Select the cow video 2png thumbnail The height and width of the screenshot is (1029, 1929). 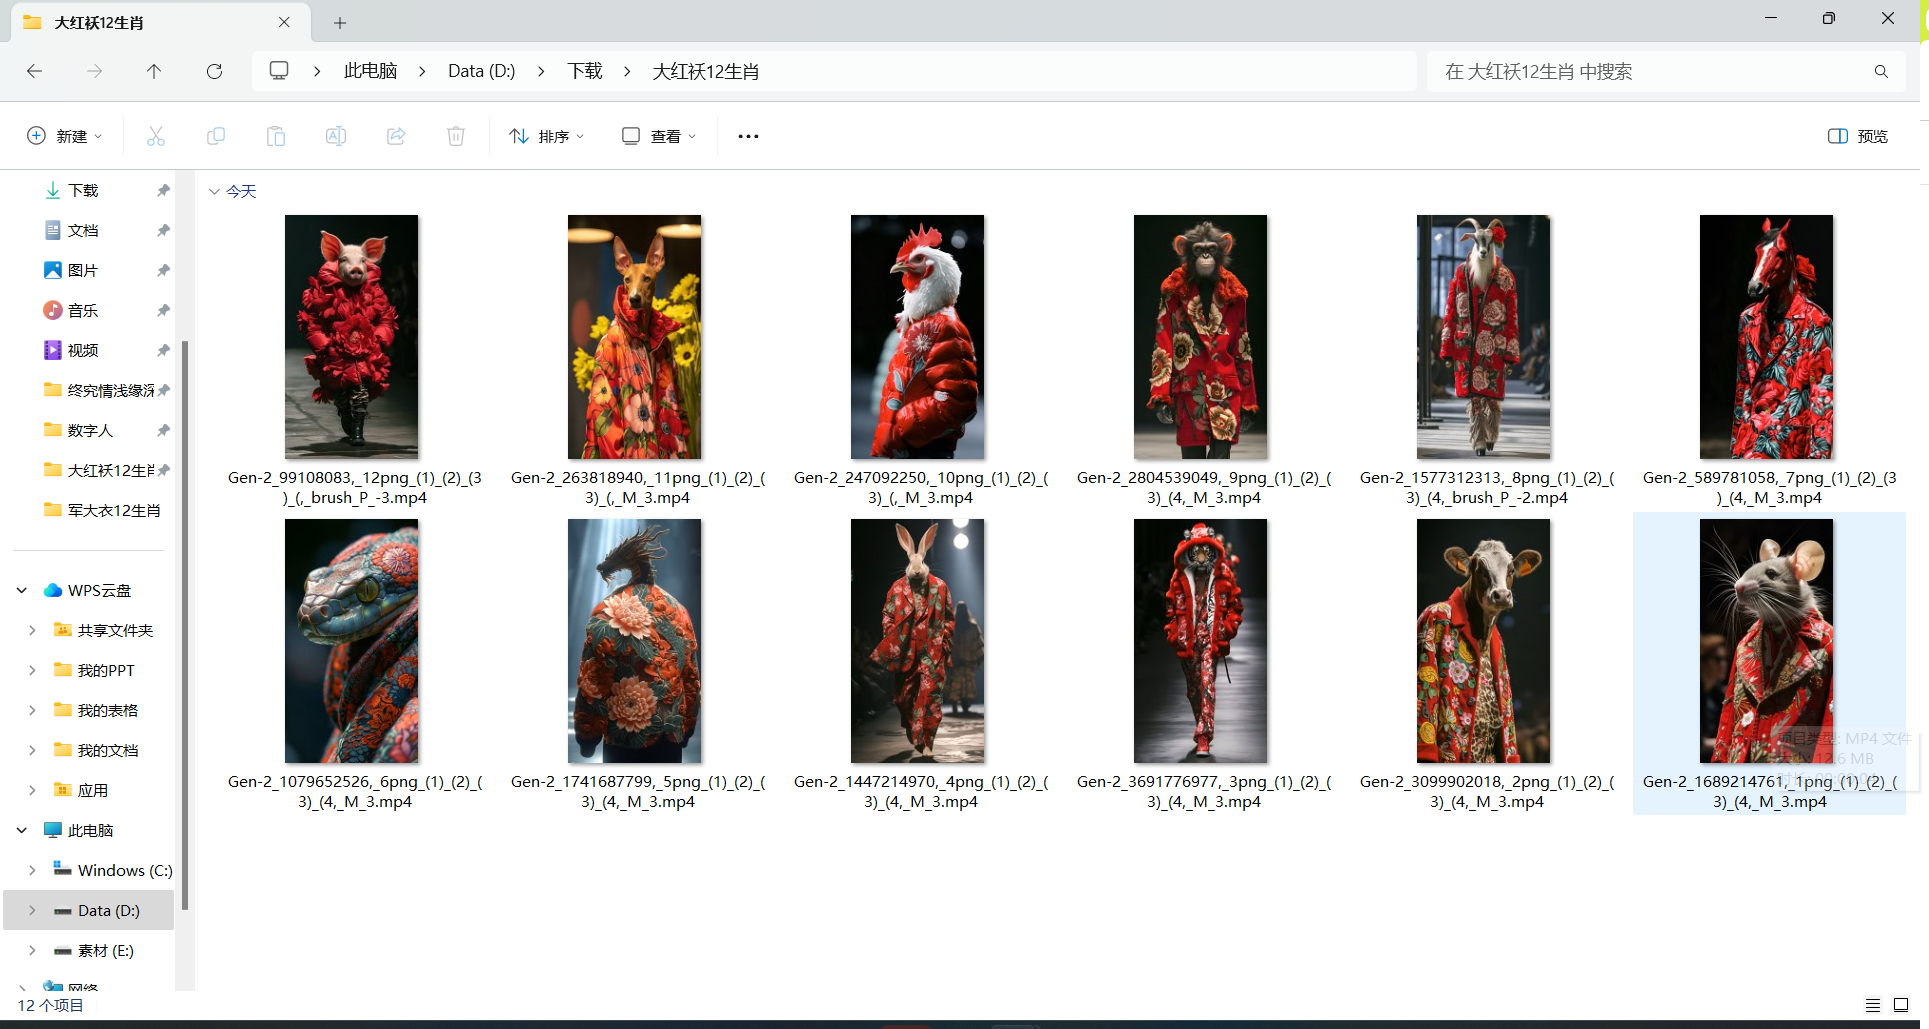[1483, 641]
